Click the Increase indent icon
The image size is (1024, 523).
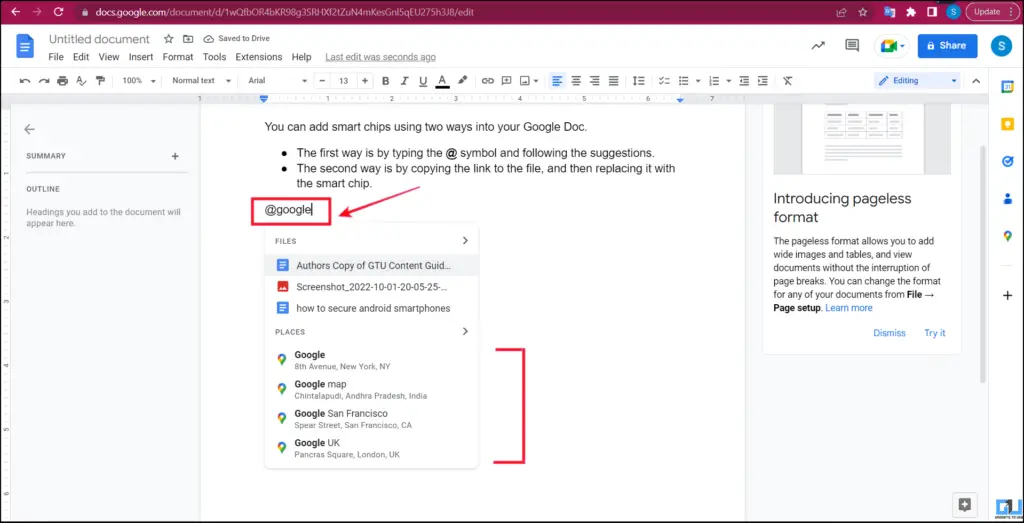click(x=763, y=81)
